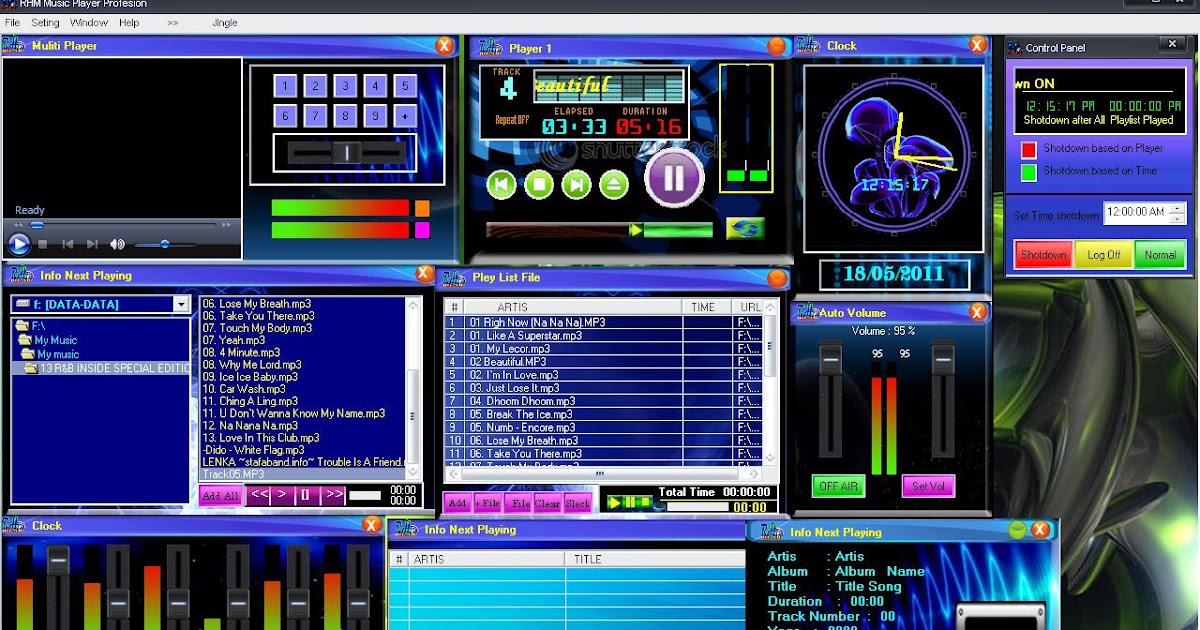1200x630 pixels.
Task: Select '-Dido - White Flag.mp3' file
Action: point(253,450)
